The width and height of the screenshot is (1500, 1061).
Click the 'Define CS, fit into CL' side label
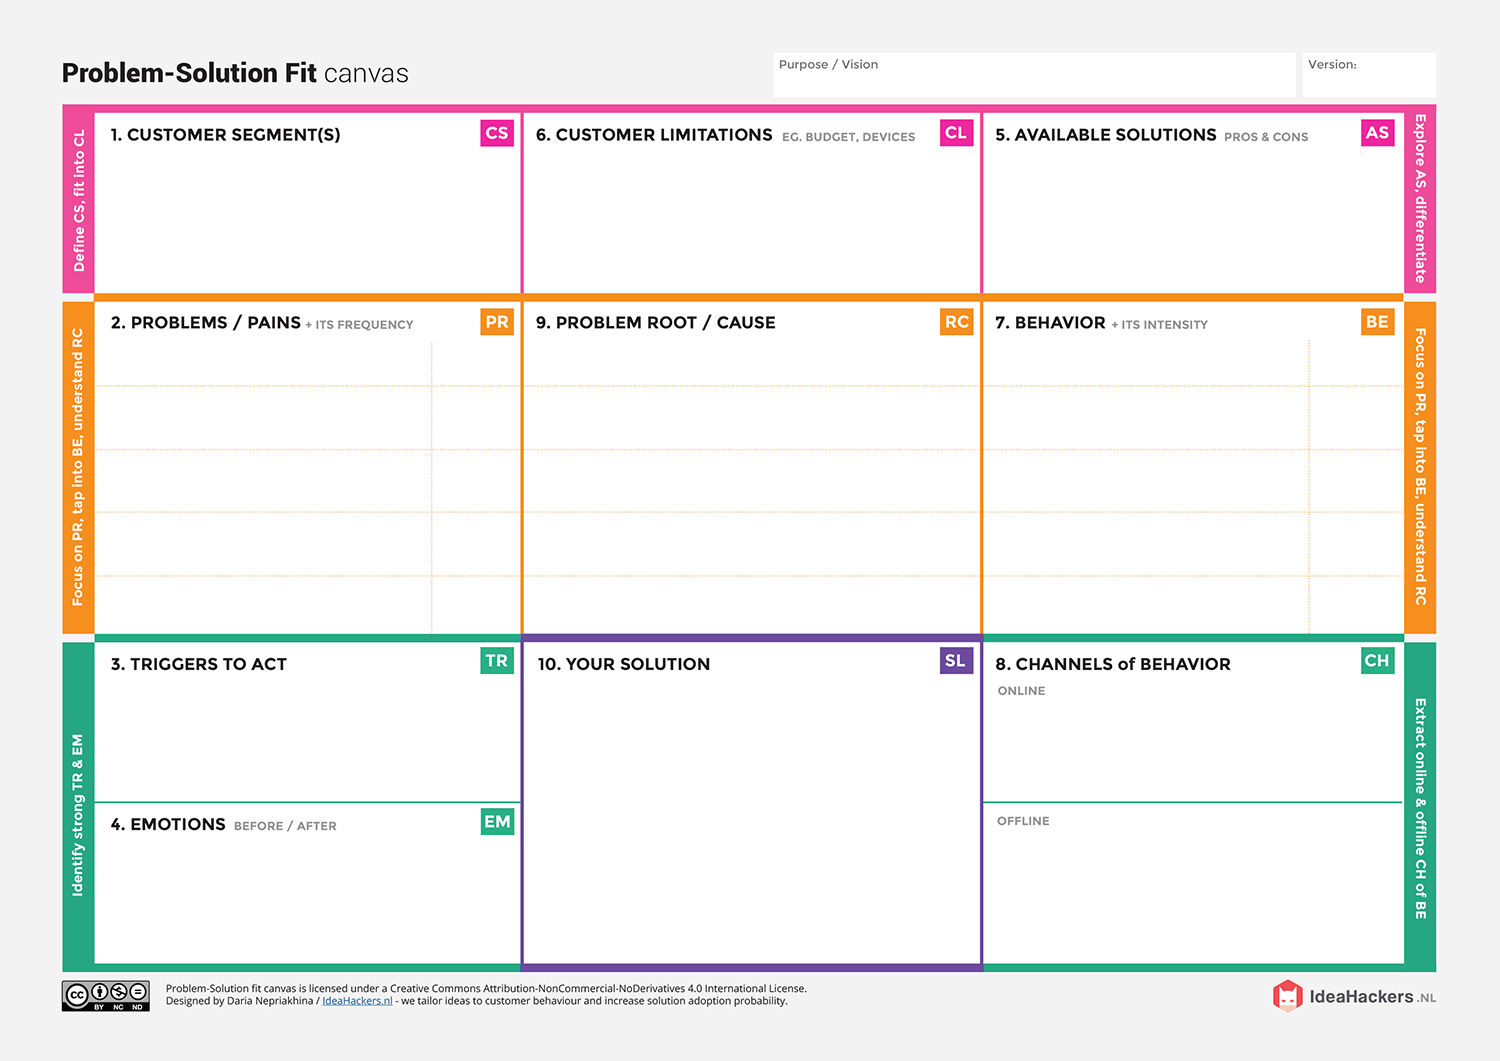coord(79,199)
